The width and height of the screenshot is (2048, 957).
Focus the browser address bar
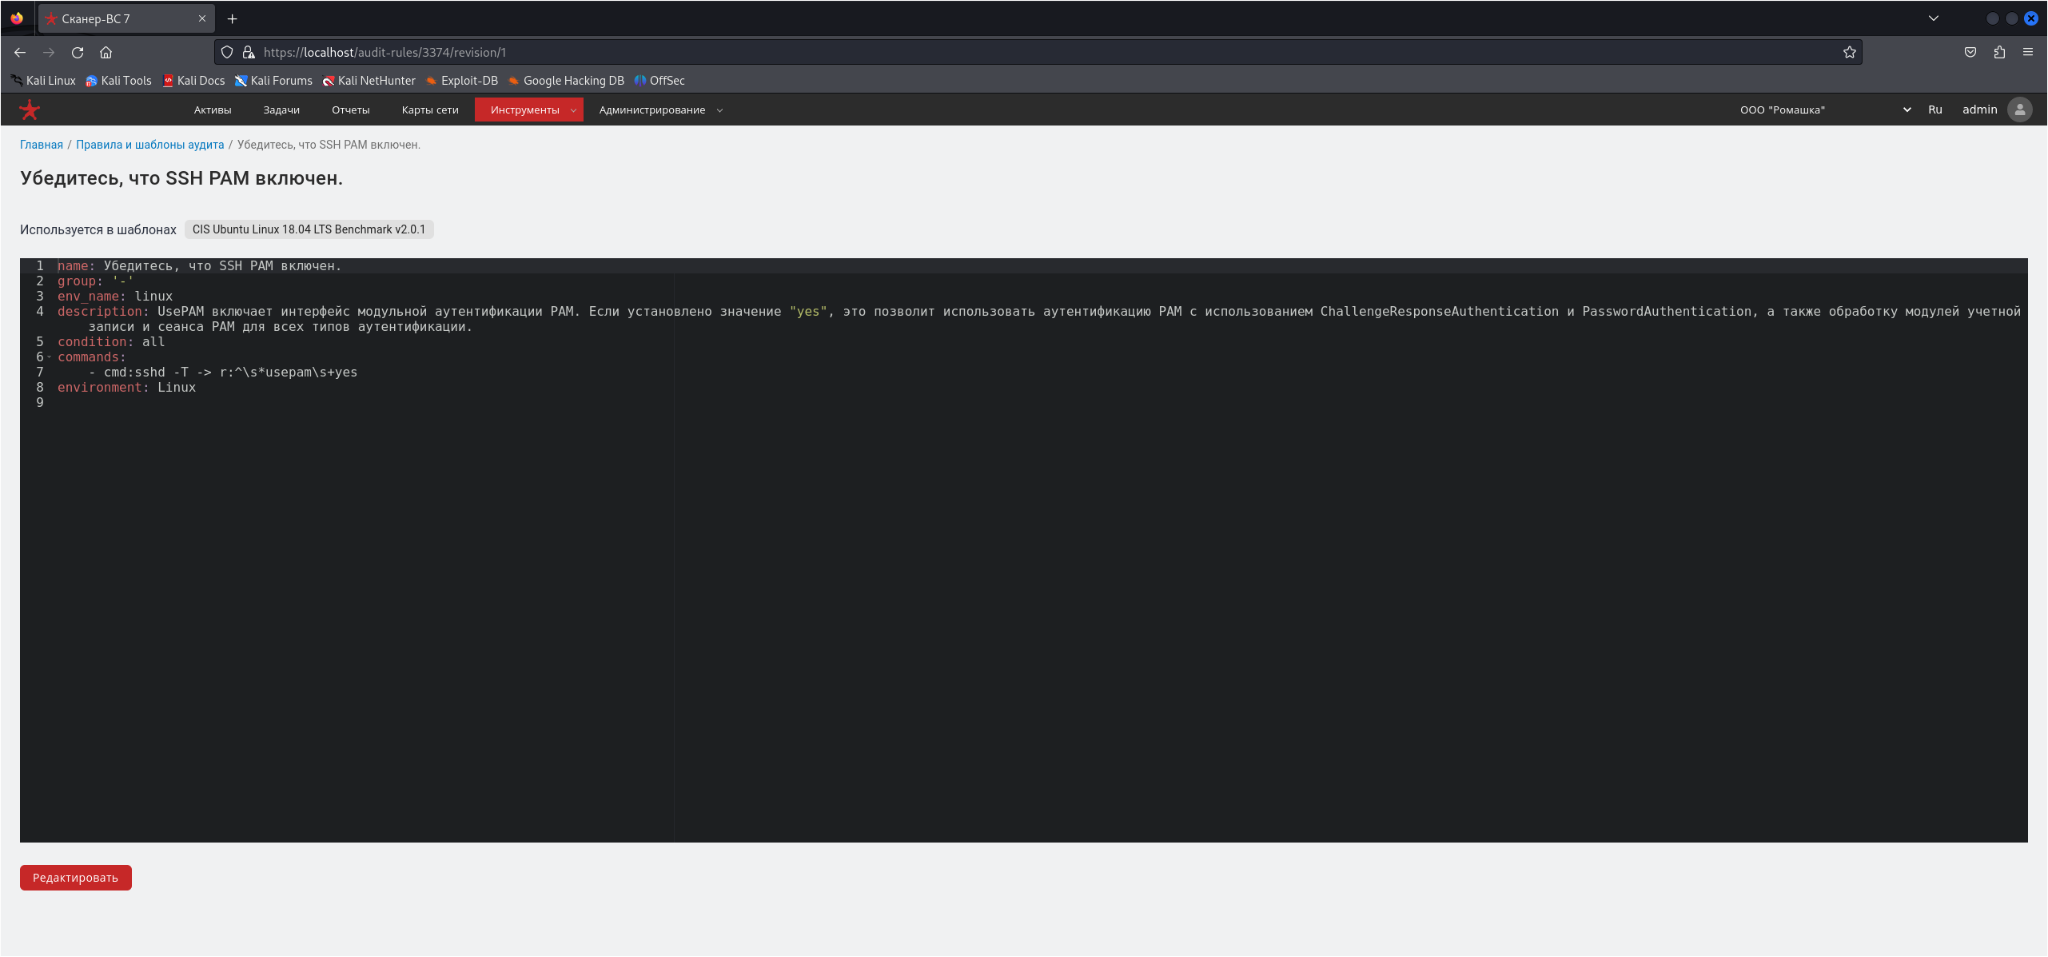1040,52
